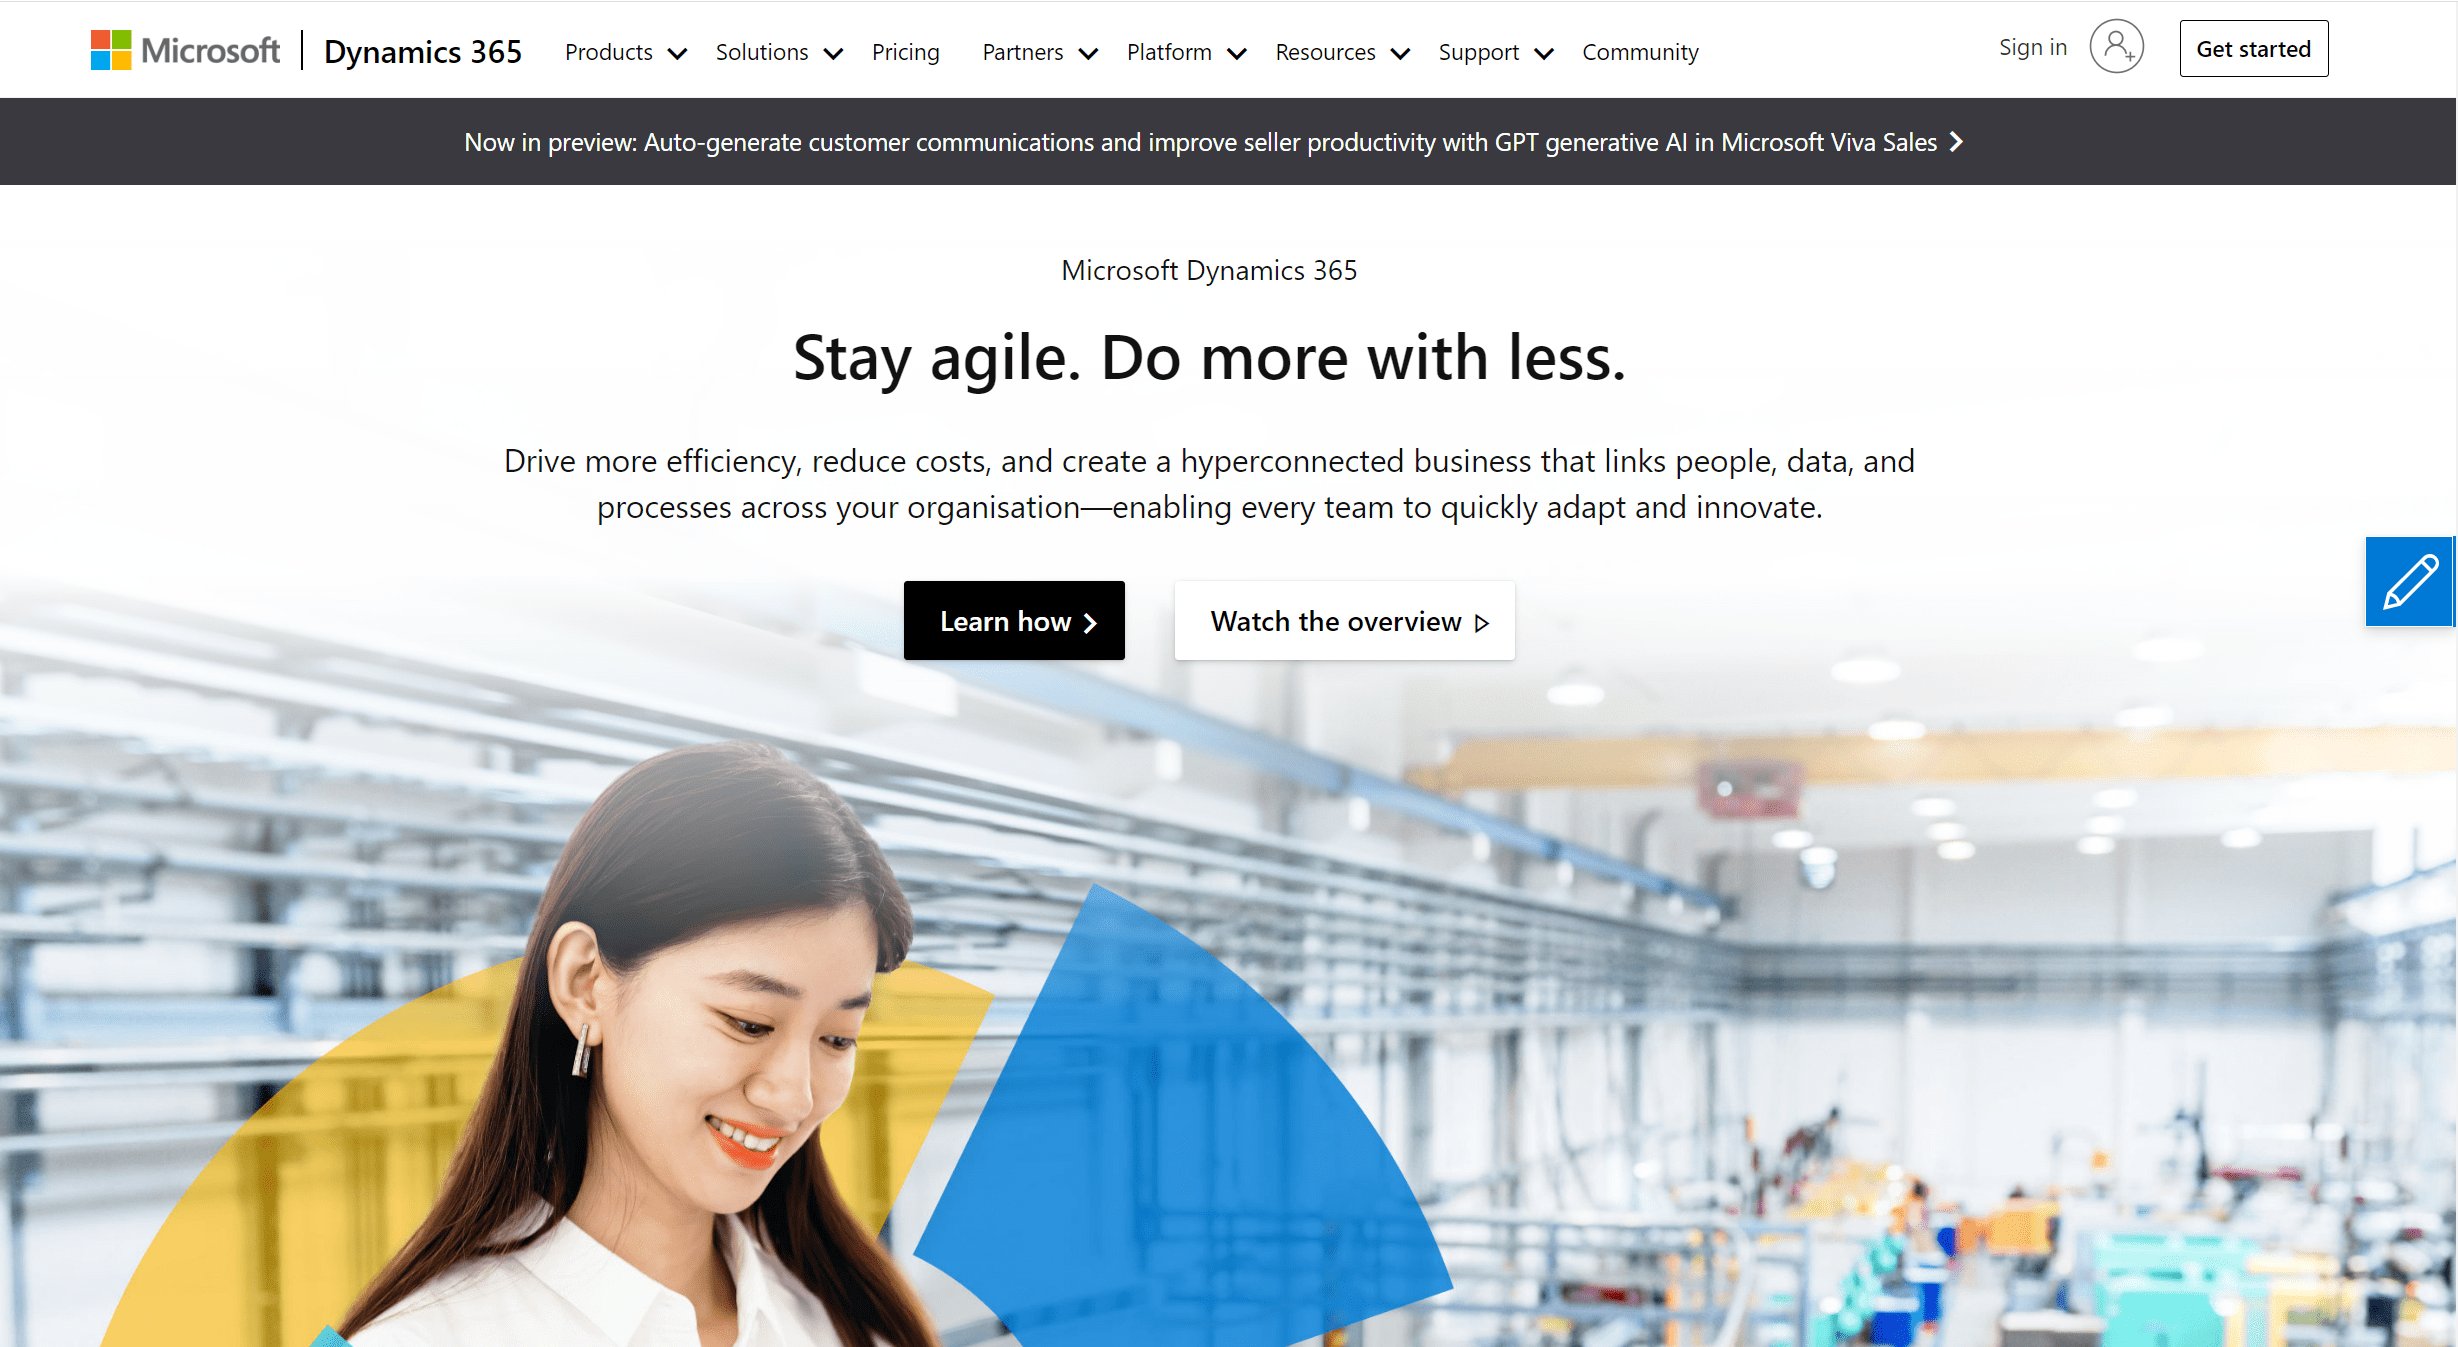Image resolution: width=2458 pixels, height=1347 pixels.
Task: Click the Sign in user icon
Action: click(x=2118, y=48)
